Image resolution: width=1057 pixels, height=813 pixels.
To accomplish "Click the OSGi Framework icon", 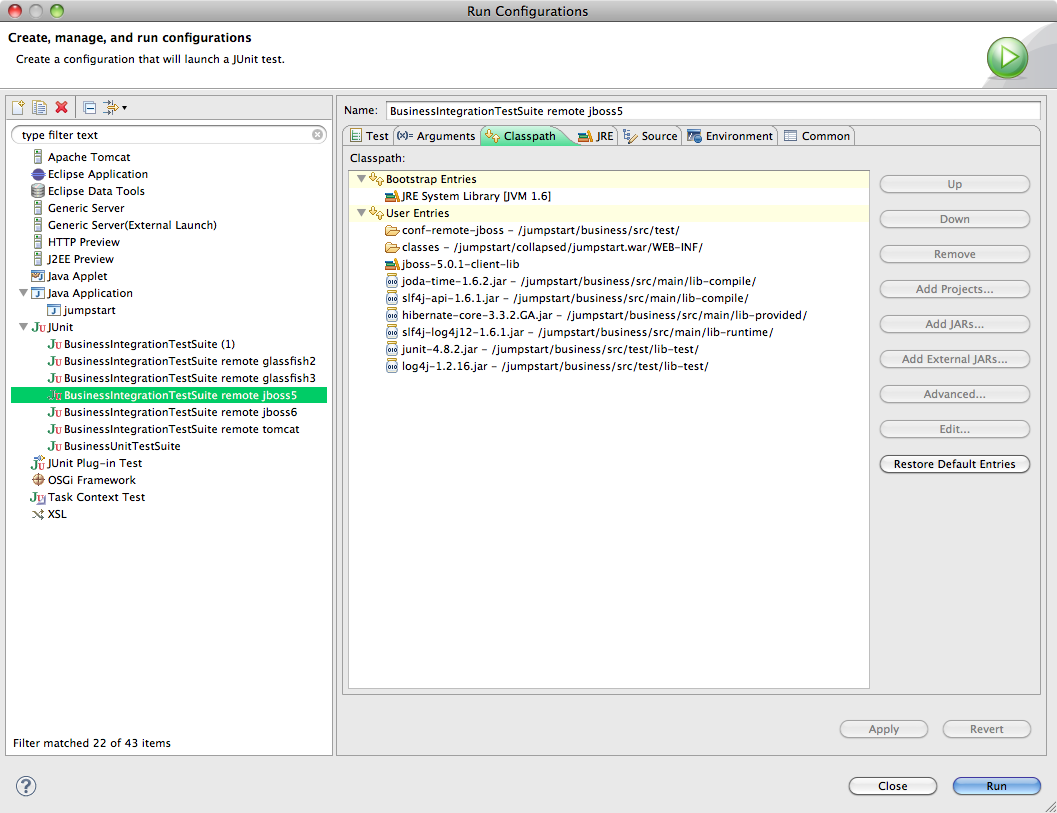I will pos(38,480).
